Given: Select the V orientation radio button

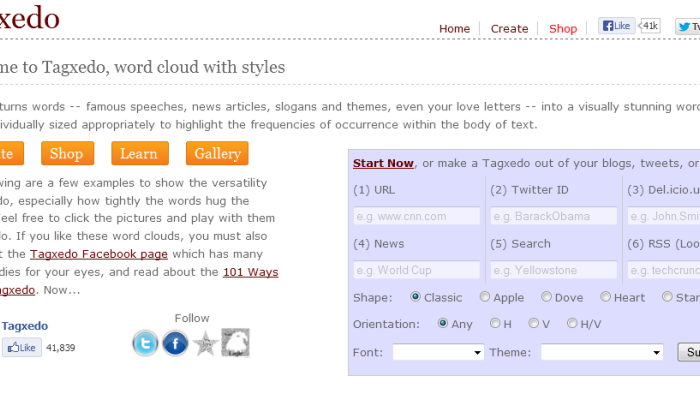Looking at the screenshot, I should coord(533,323).
